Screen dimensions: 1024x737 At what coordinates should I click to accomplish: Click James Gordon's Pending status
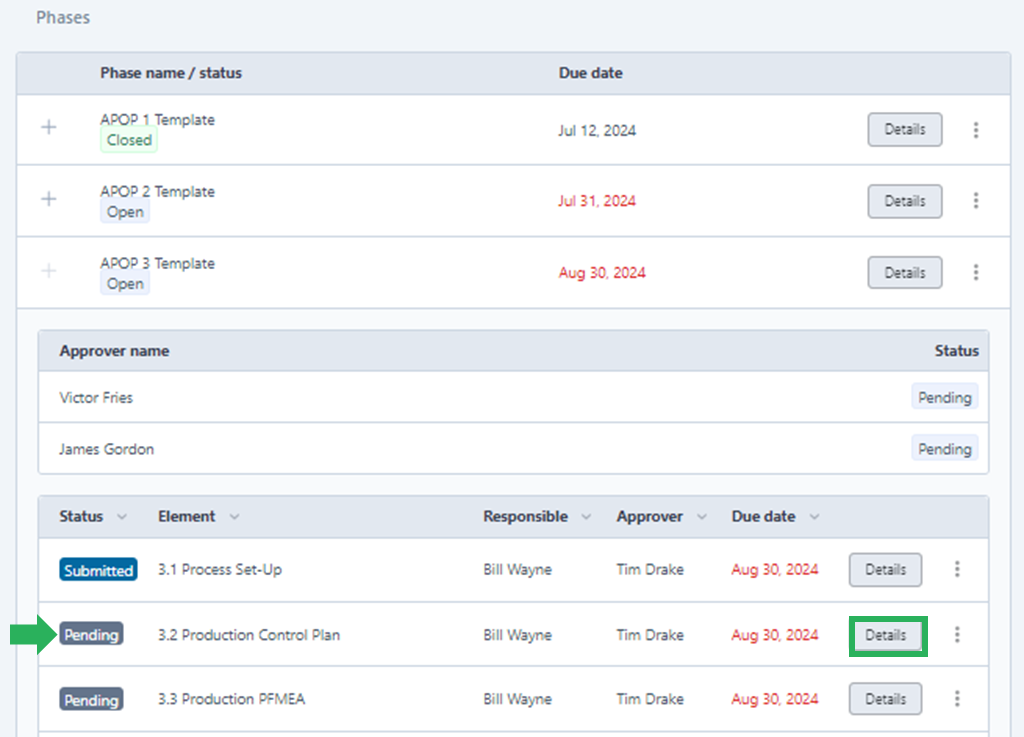click(944, 449)
